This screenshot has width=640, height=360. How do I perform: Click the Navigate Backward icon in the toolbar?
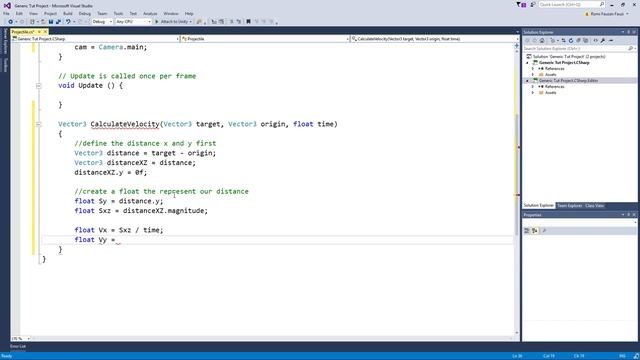(x=11, y=22)
